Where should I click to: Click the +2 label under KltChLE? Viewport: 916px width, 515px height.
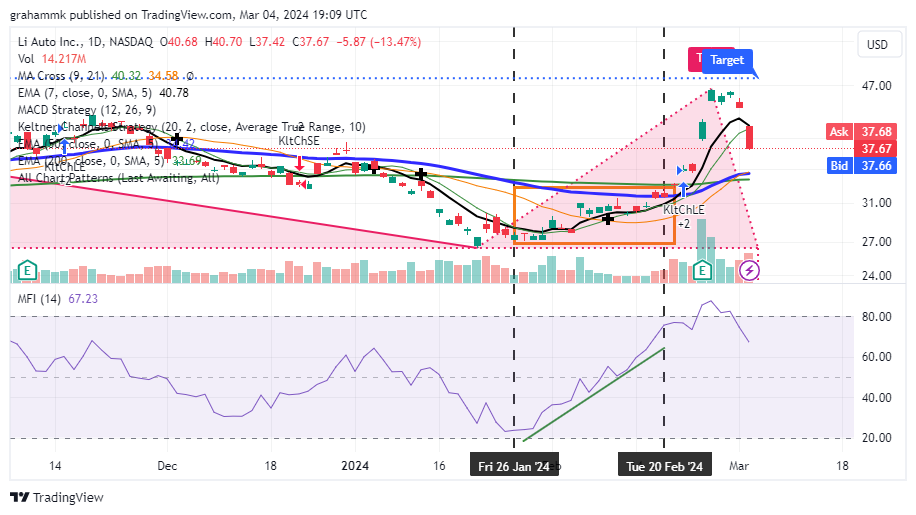[x=683, y=224]
